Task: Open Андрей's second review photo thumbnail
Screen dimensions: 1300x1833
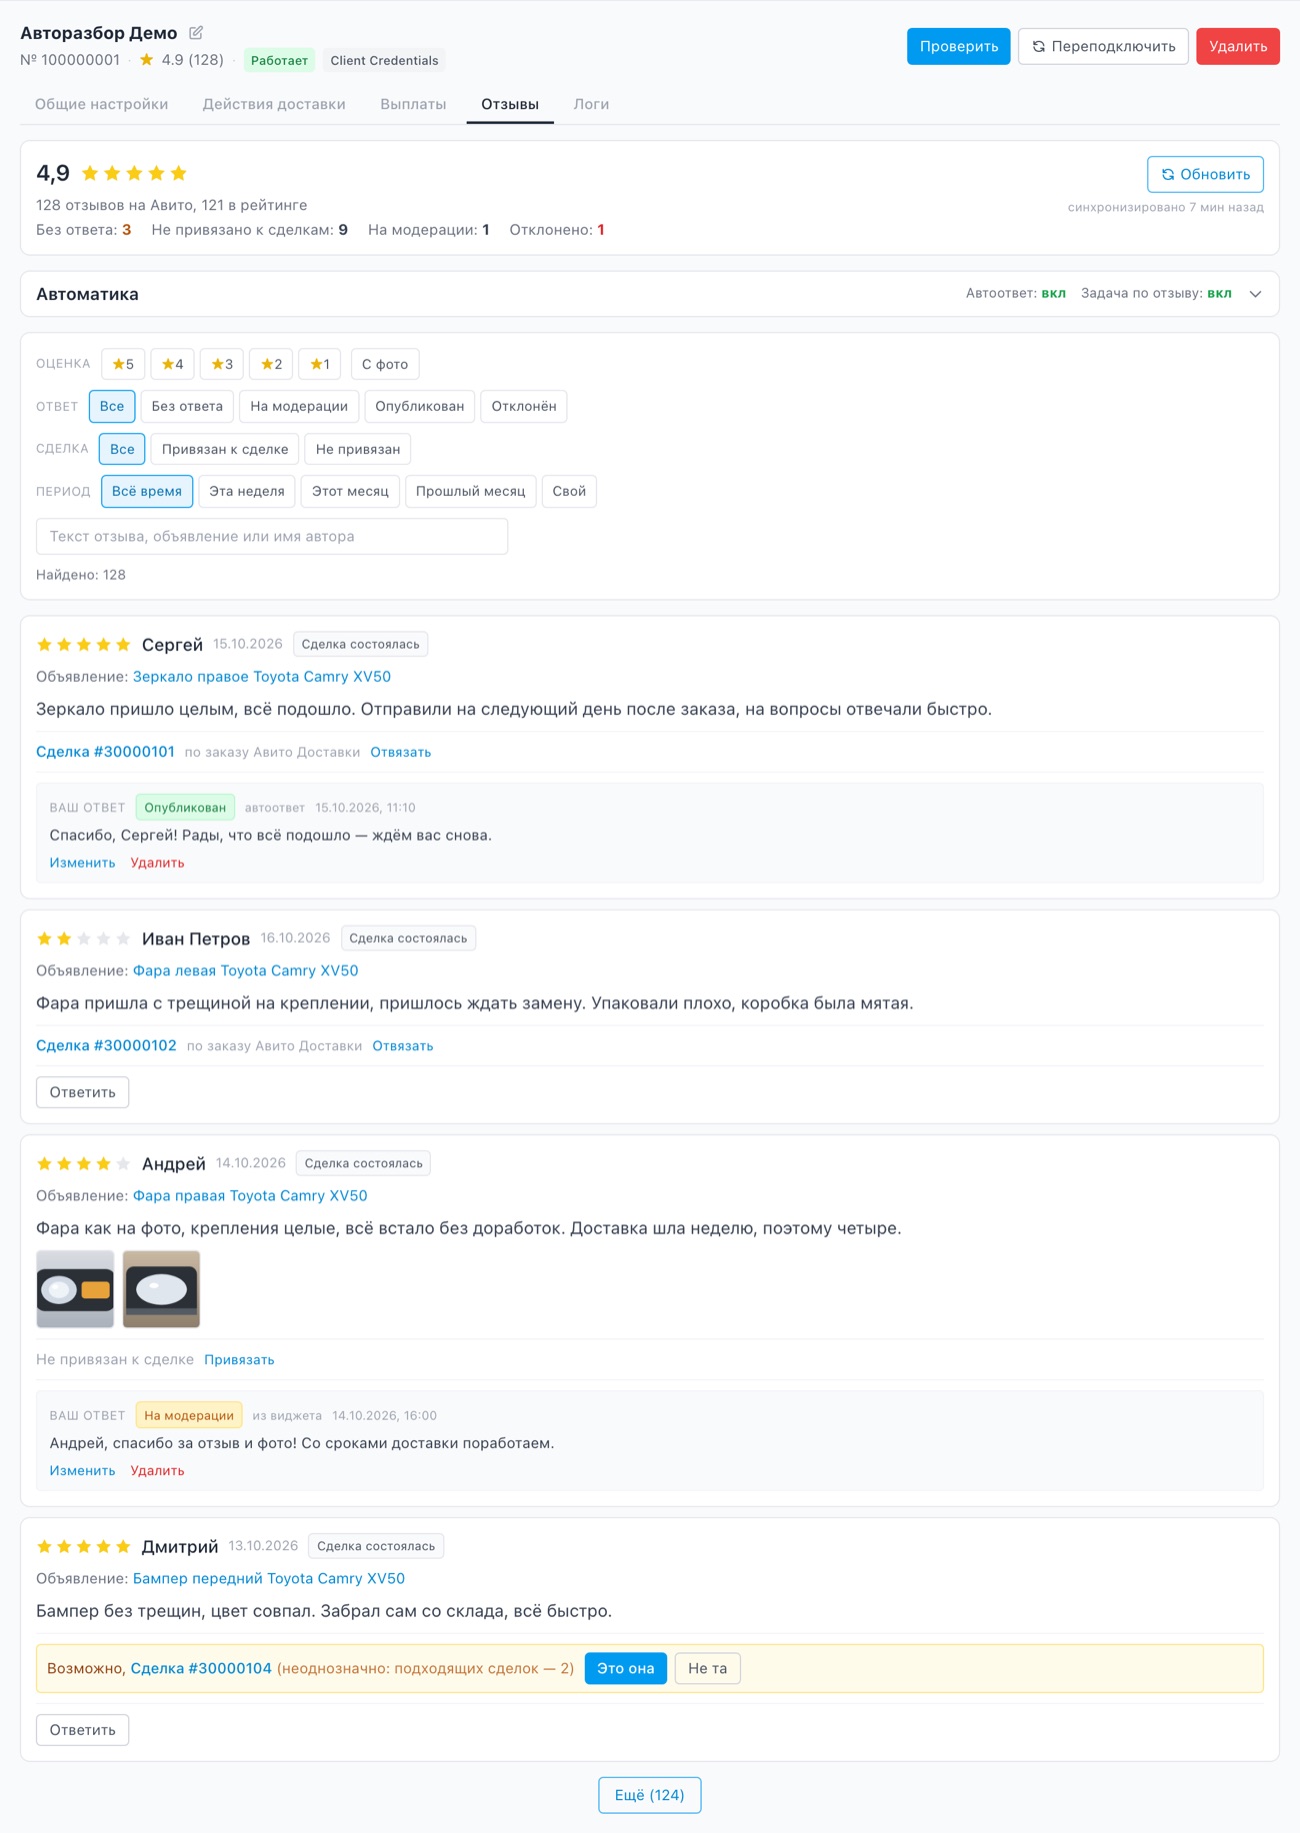Action: pyautogui.click(x=161, y=1289)
